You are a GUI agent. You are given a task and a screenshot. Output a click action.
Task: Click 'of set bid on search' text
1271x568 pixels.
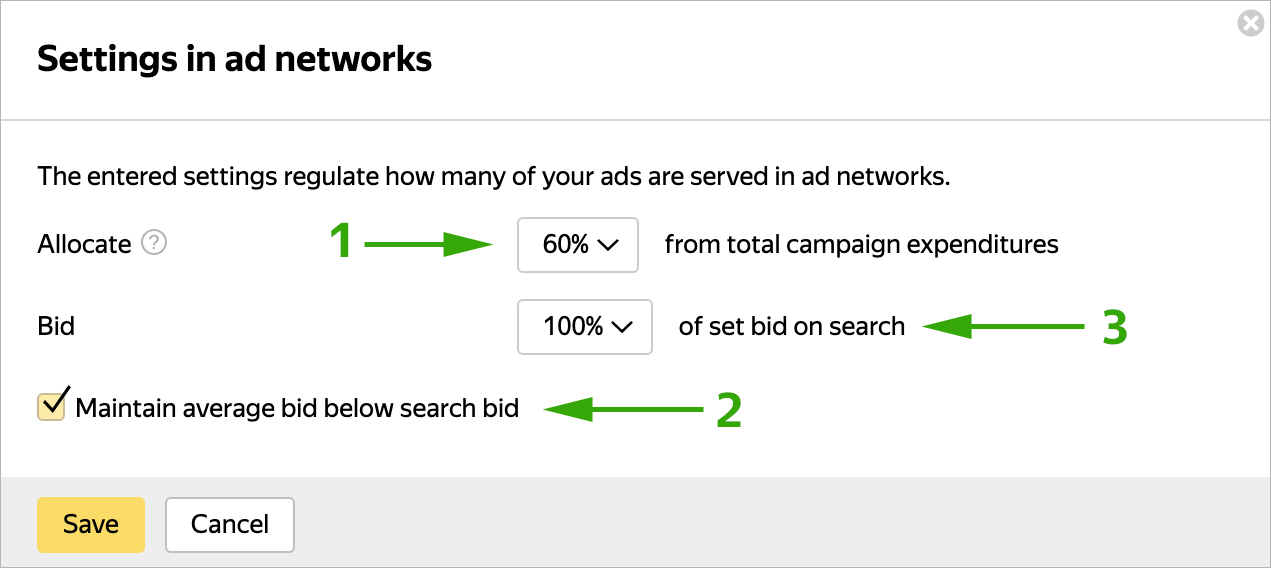point(791,326)
